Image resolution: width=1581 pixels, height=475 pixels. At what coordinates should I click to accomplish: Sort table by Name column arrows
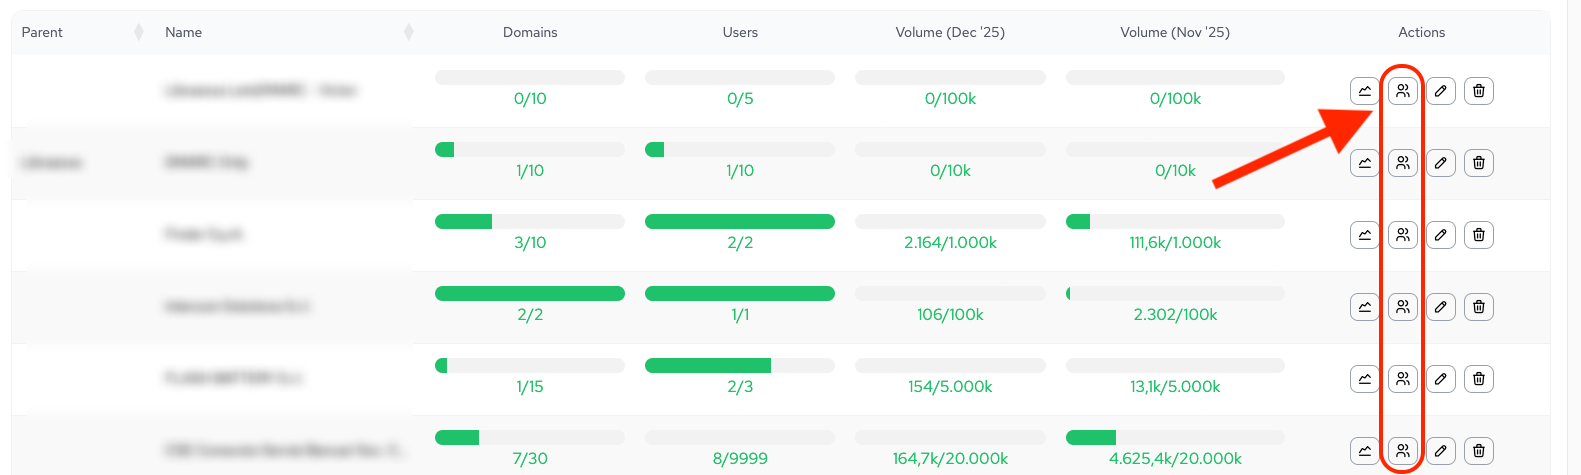coord(409,33)
